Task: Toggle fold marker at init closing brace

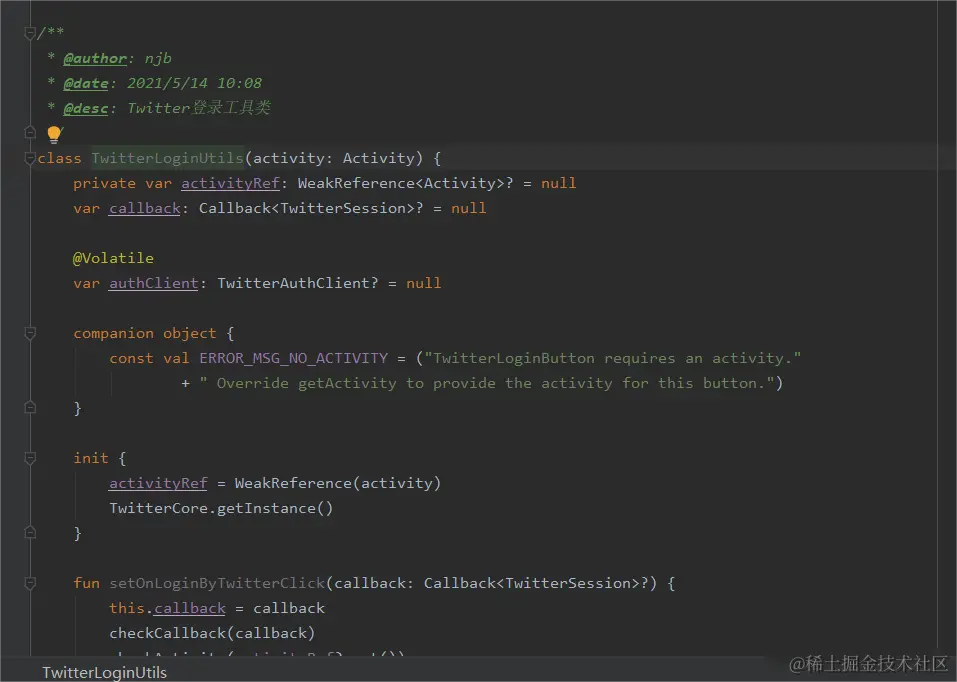Action: 29,533
